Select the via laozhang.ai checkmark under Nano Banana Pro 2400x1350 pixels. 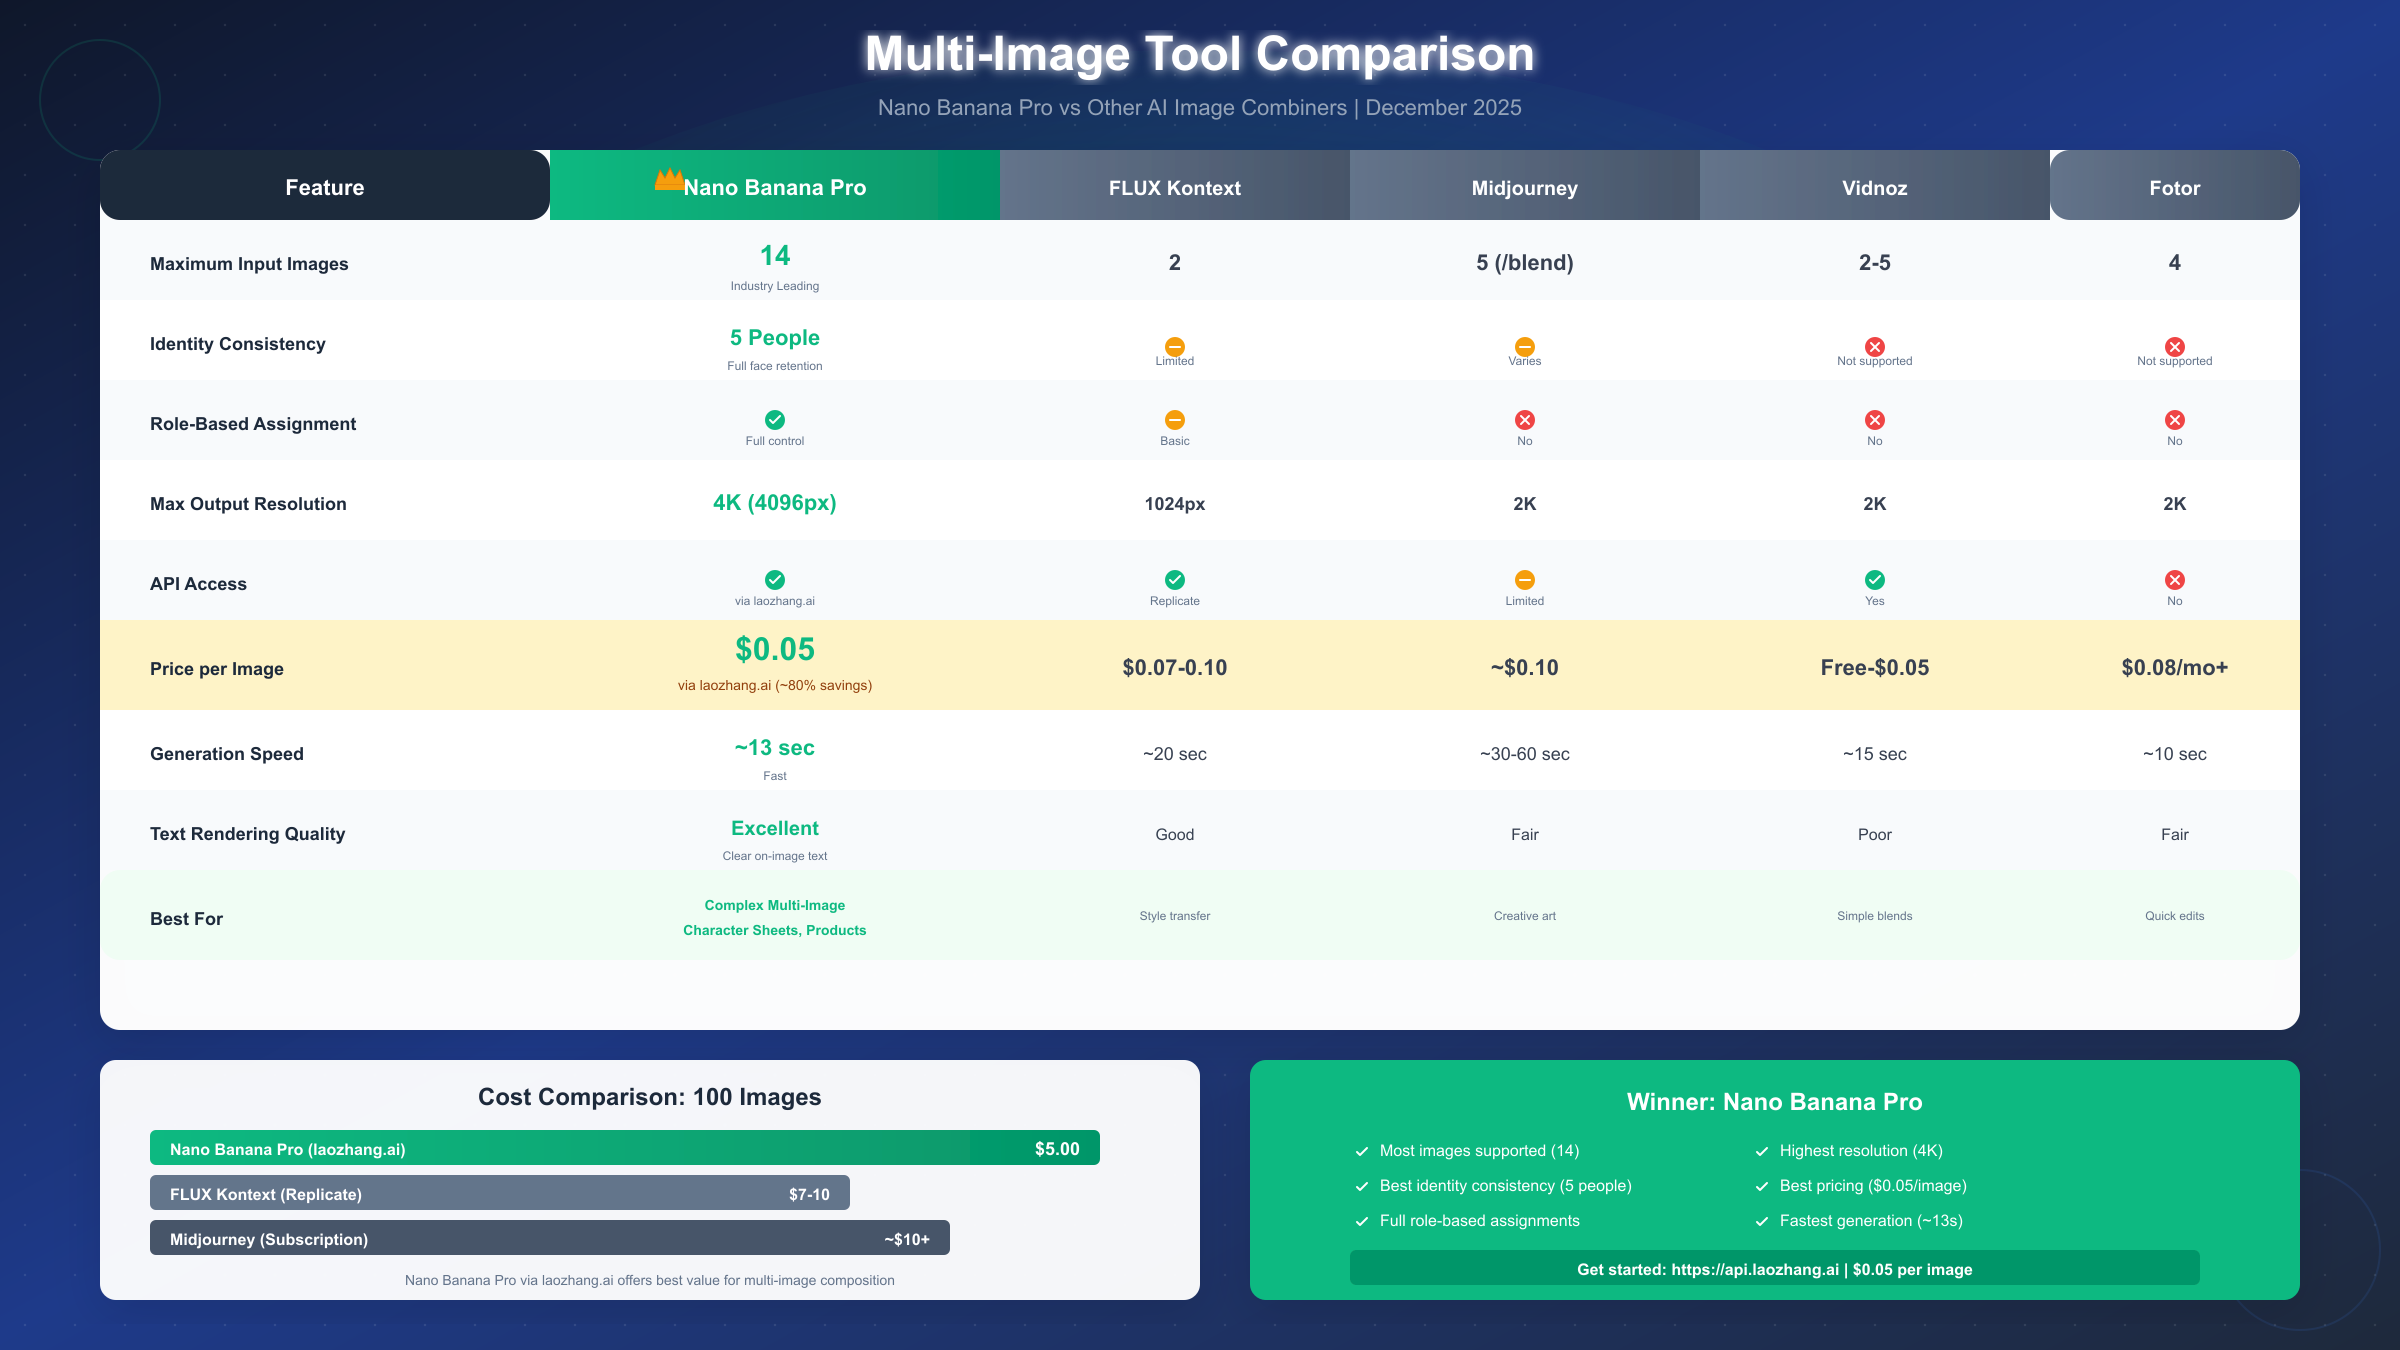775,580
